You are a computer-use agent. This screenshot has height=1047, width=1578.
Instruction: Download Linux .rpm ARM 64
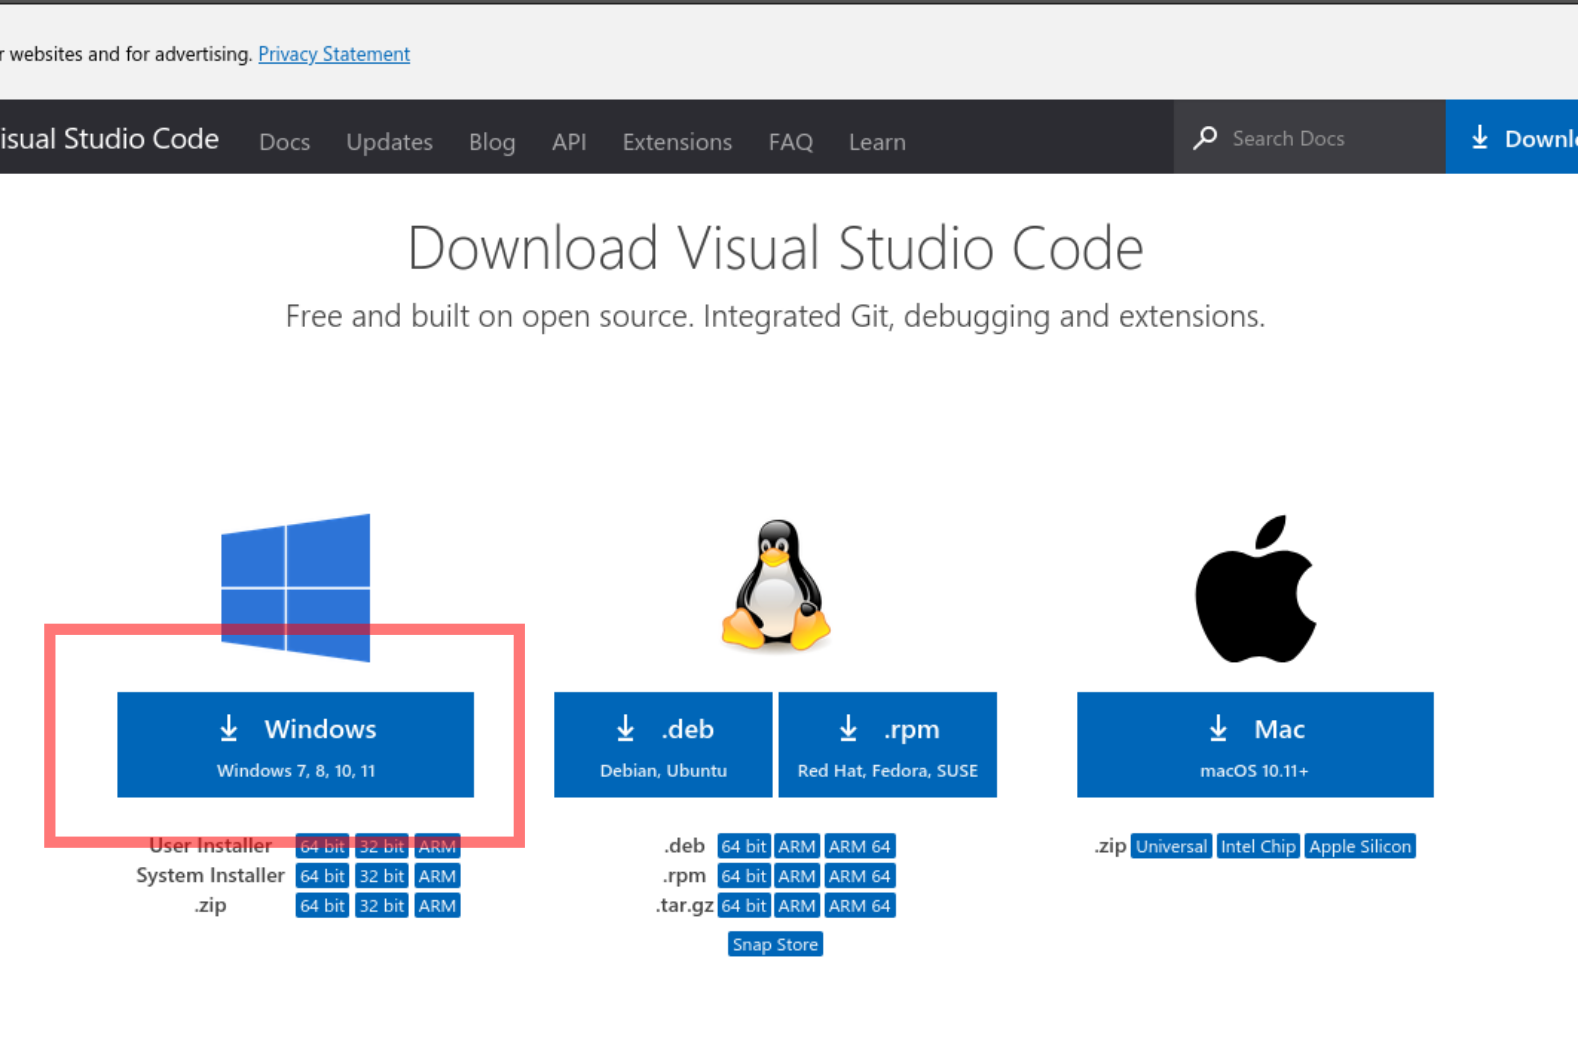[x=860, y=876]
